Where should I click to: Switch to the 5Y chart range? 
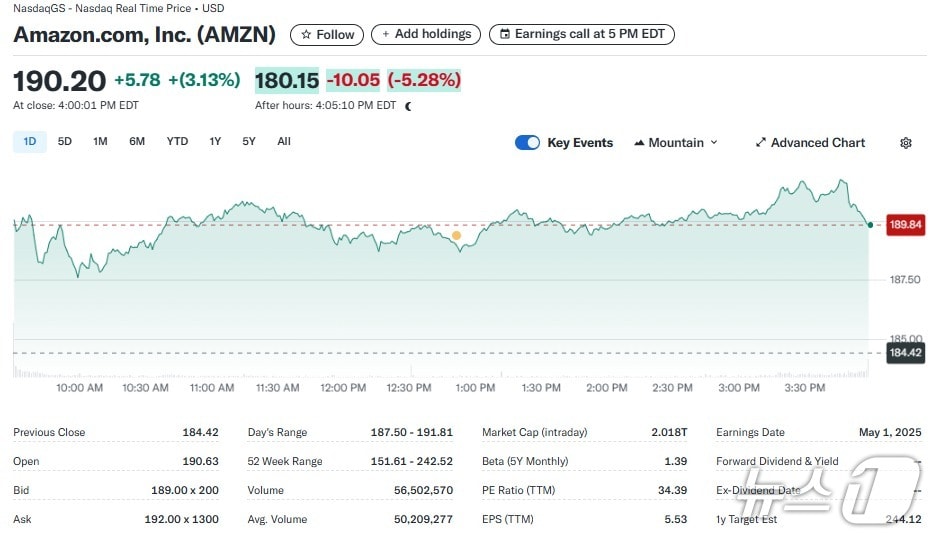point(249,142)
